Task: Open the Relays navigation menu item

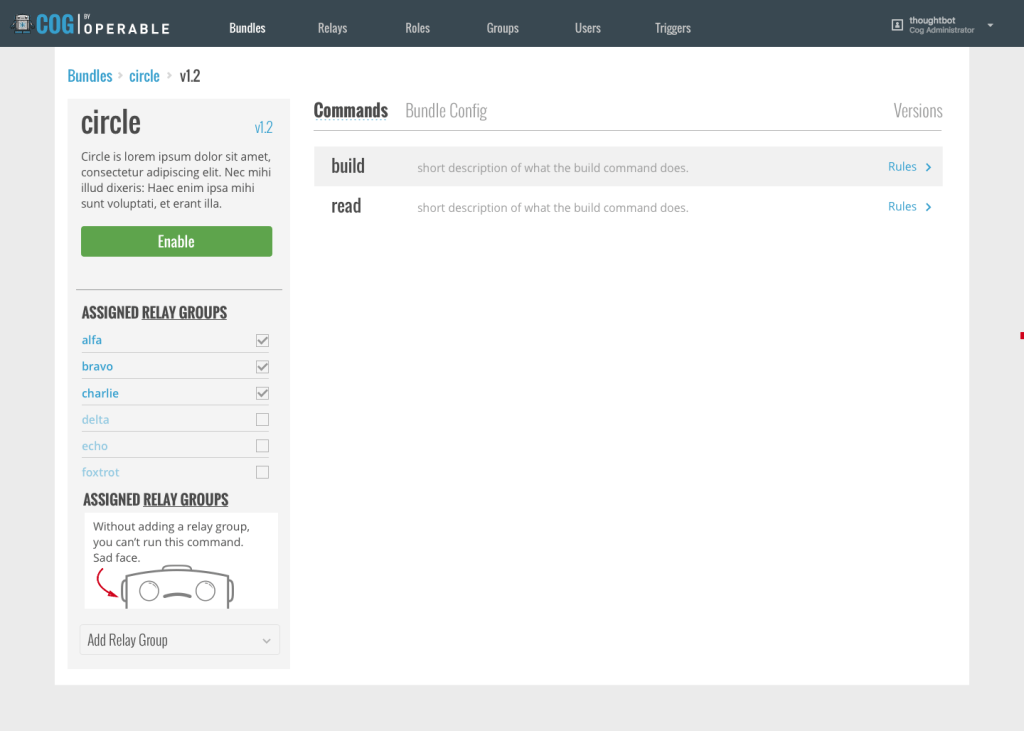Action: [x=332, y=28]
